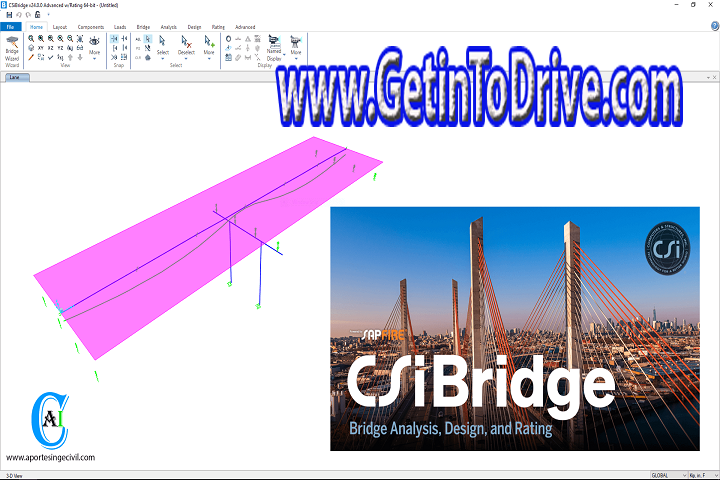
Task: Expand the Named Display dropdown arrow
Action: [x=284, y=55]
